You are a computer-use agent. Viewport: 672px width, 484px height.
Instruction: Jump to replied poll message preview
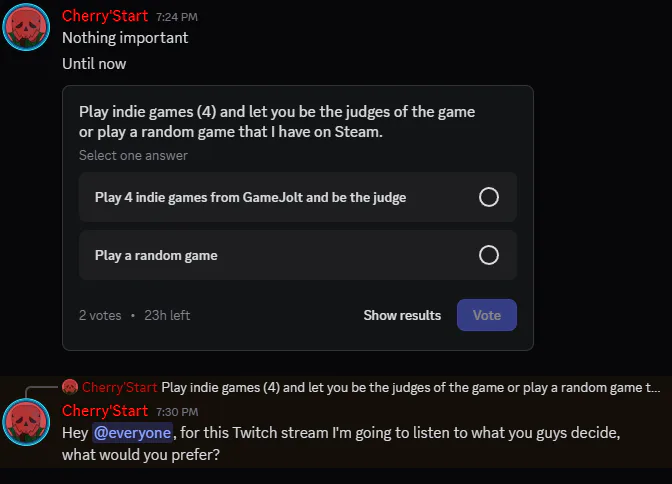(411, 388)
